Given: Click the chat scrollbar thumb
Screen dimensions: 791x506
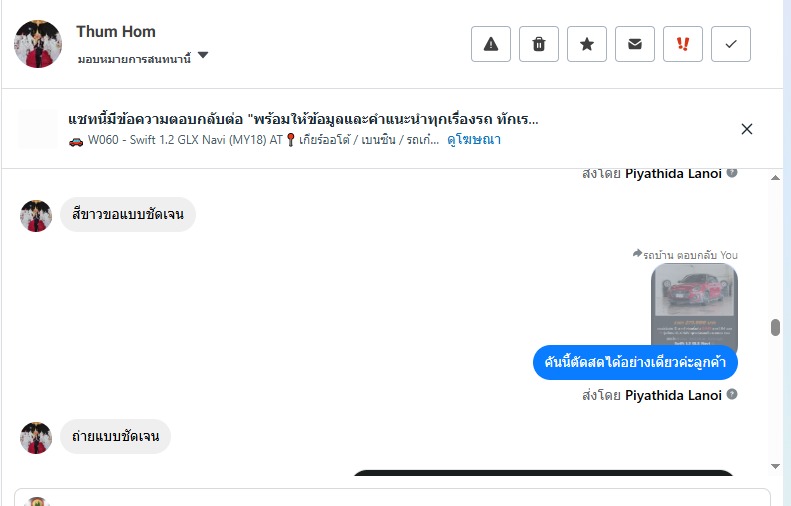Looking at the screenshot, I should pyautogui.click(x=774, y=328).
